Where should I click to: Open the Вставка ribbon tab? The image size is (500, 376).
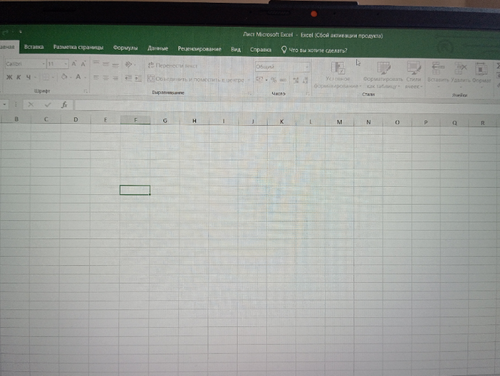pyautogui.click(x=34, y=47)
